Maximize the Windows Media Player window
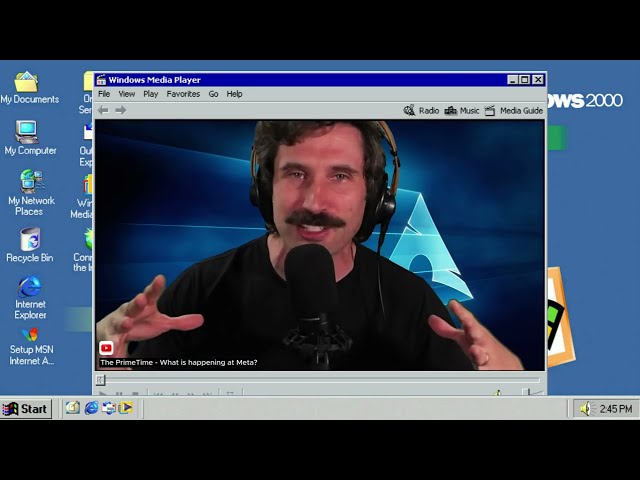 [x=524, y=80]
